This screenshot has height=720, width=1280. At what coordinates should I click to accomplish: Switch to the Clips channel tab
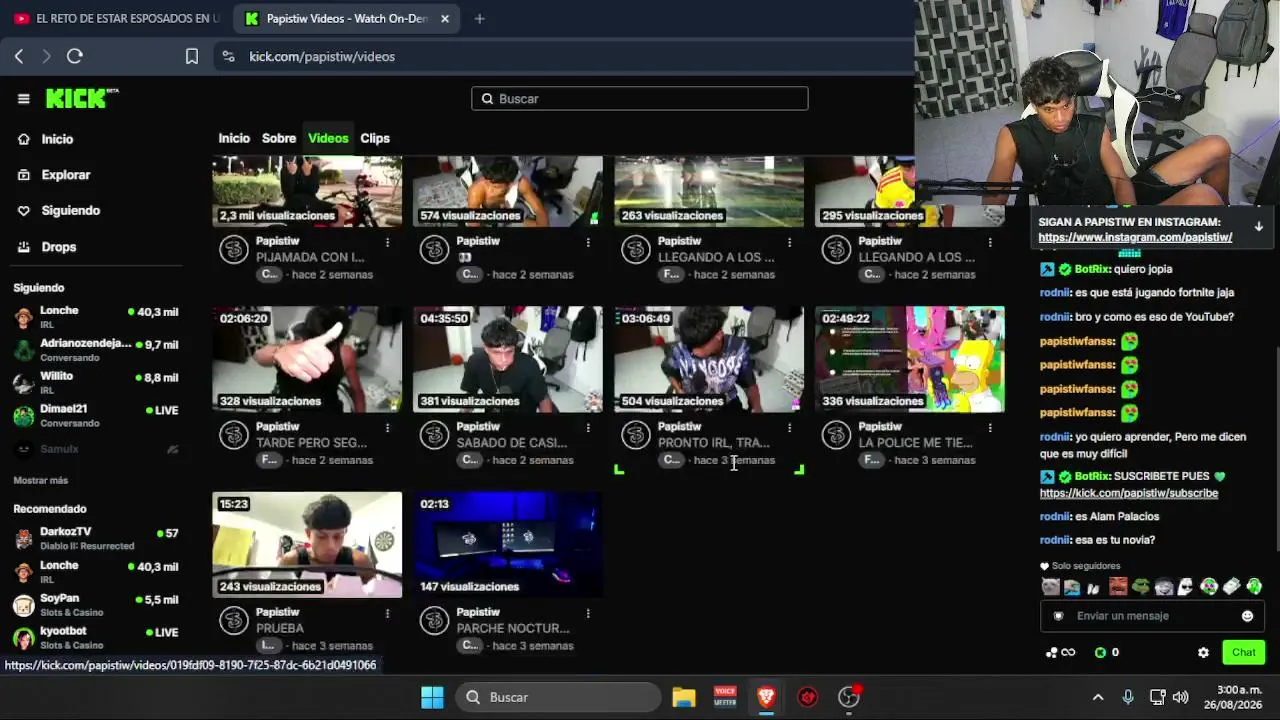375,138
